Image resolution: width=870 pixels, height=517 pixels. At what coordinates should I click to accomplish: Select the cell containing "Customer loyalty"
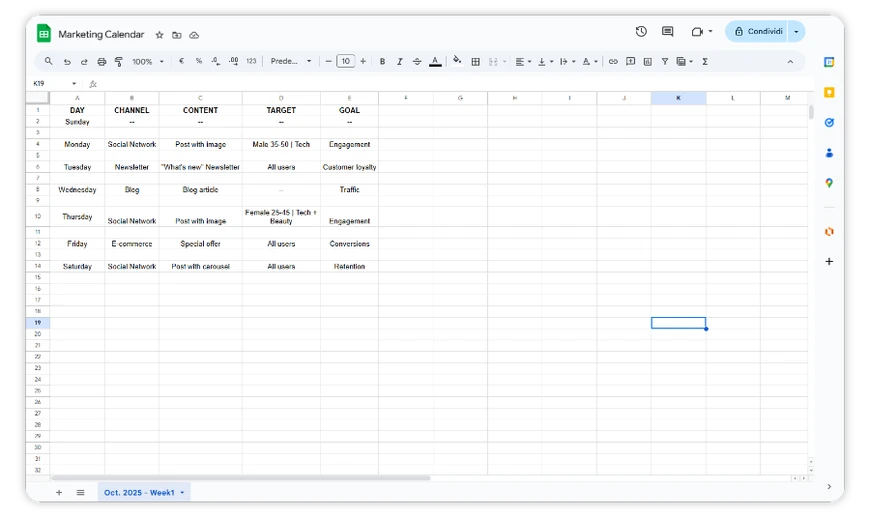(349, 166)
